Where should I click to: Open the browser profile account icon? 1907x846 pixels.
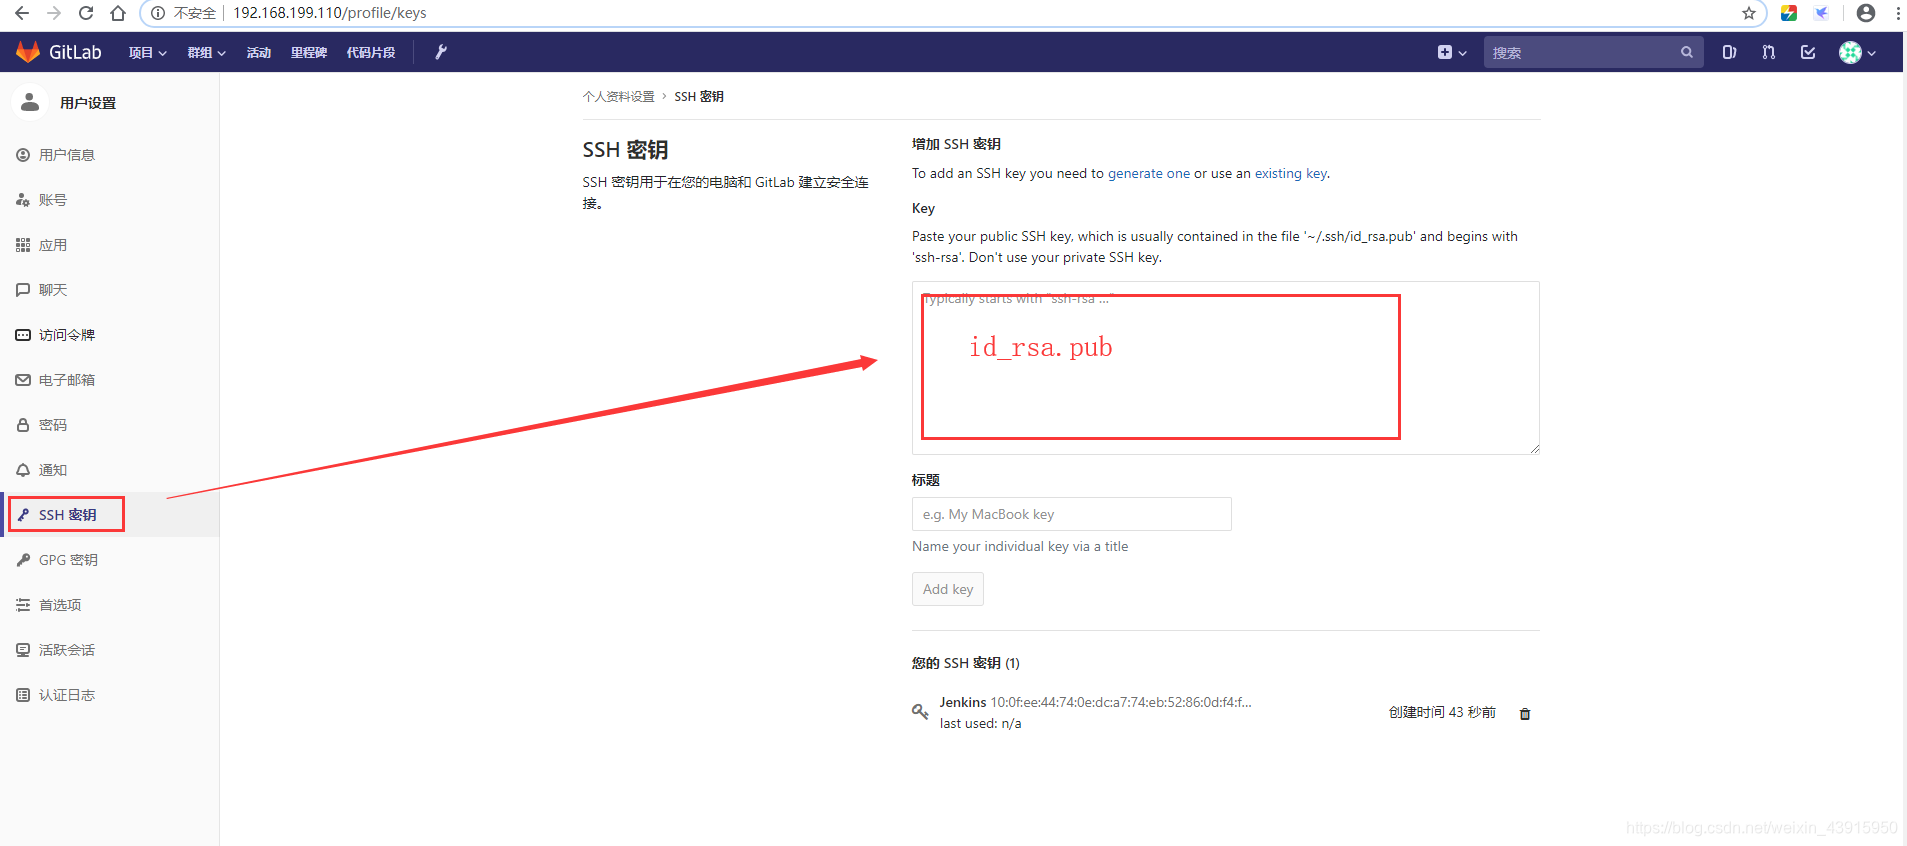point(1866,13)
